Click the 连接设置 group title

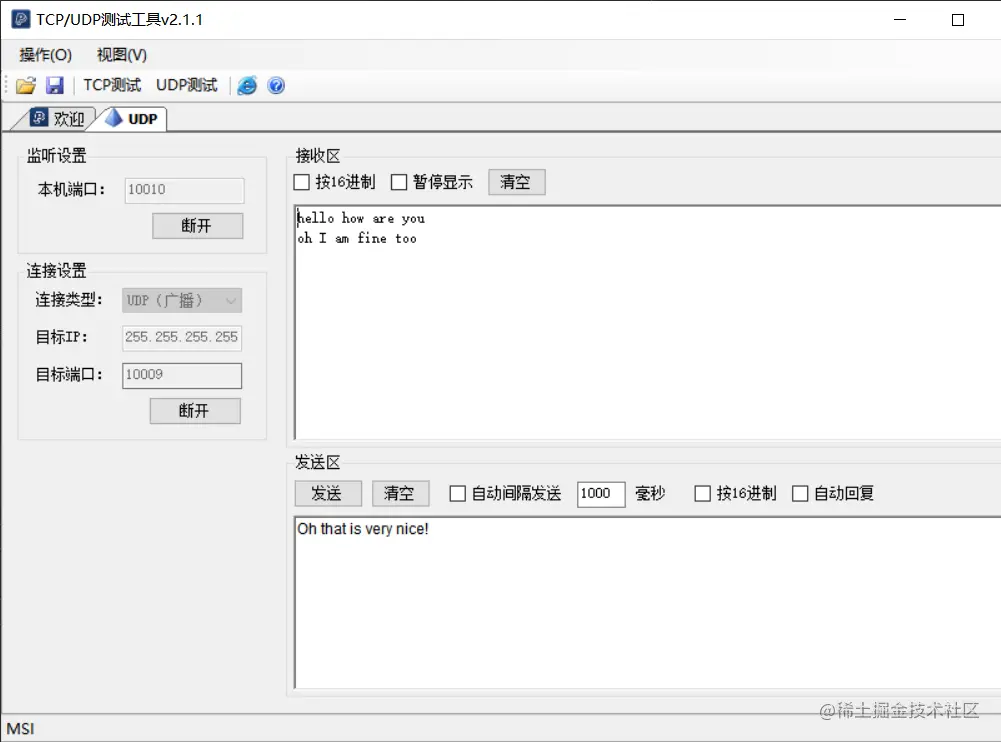[56, 271]
